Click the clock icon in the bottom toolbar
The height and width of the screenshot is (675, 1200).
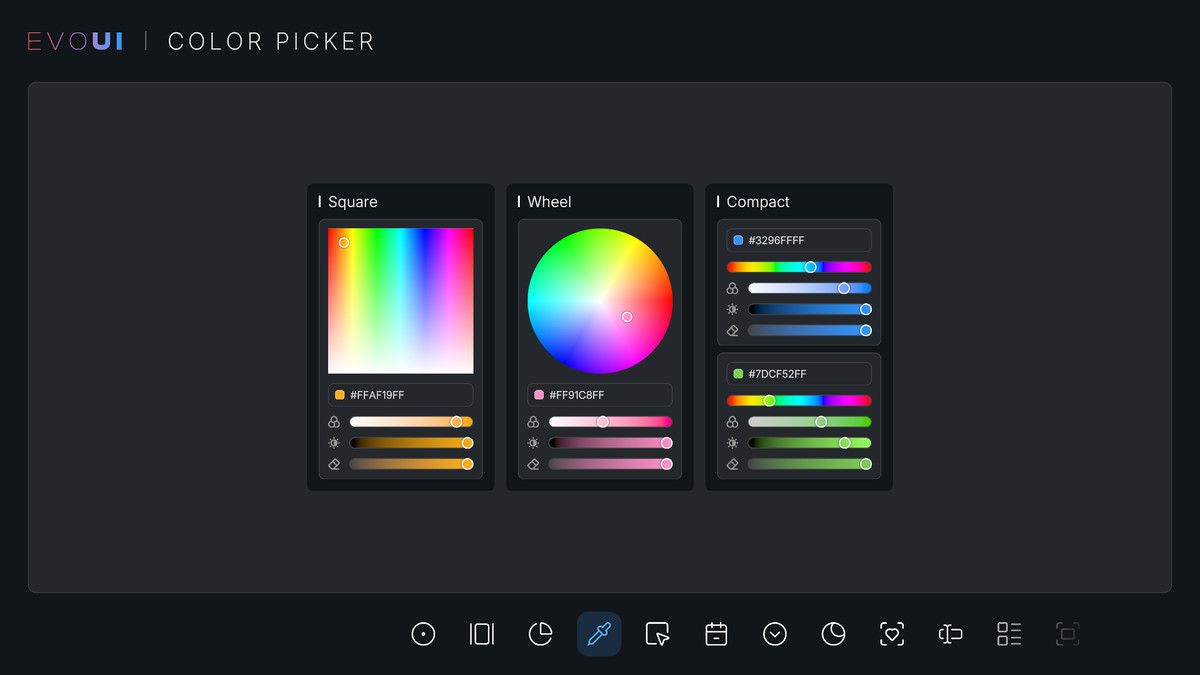(833, 634)
